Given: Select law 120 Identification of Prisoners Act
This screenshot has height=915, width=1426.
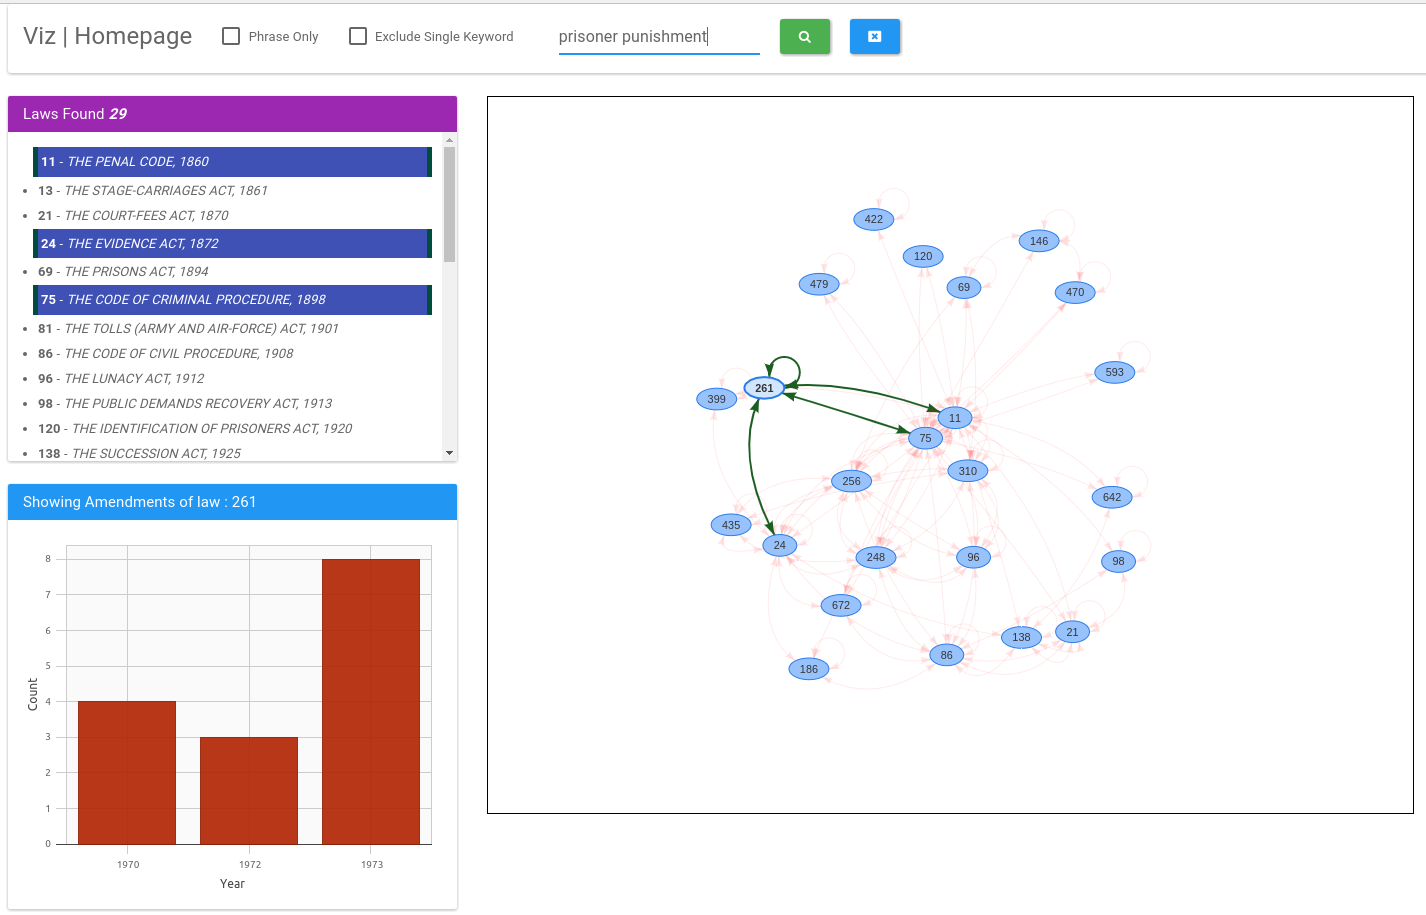Looking at the screenshot, I should click(195, 428).
